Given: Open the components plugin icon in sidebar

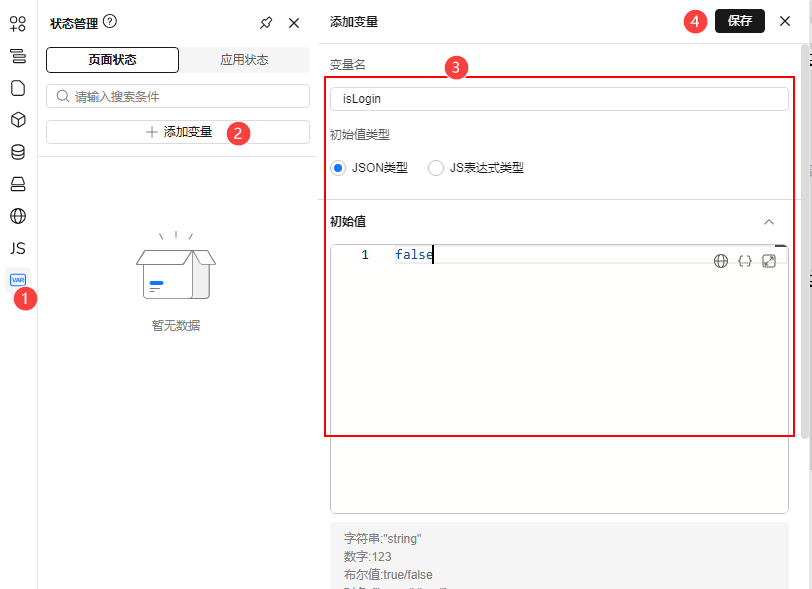Looking at the screenshot, I should (18, 23).
